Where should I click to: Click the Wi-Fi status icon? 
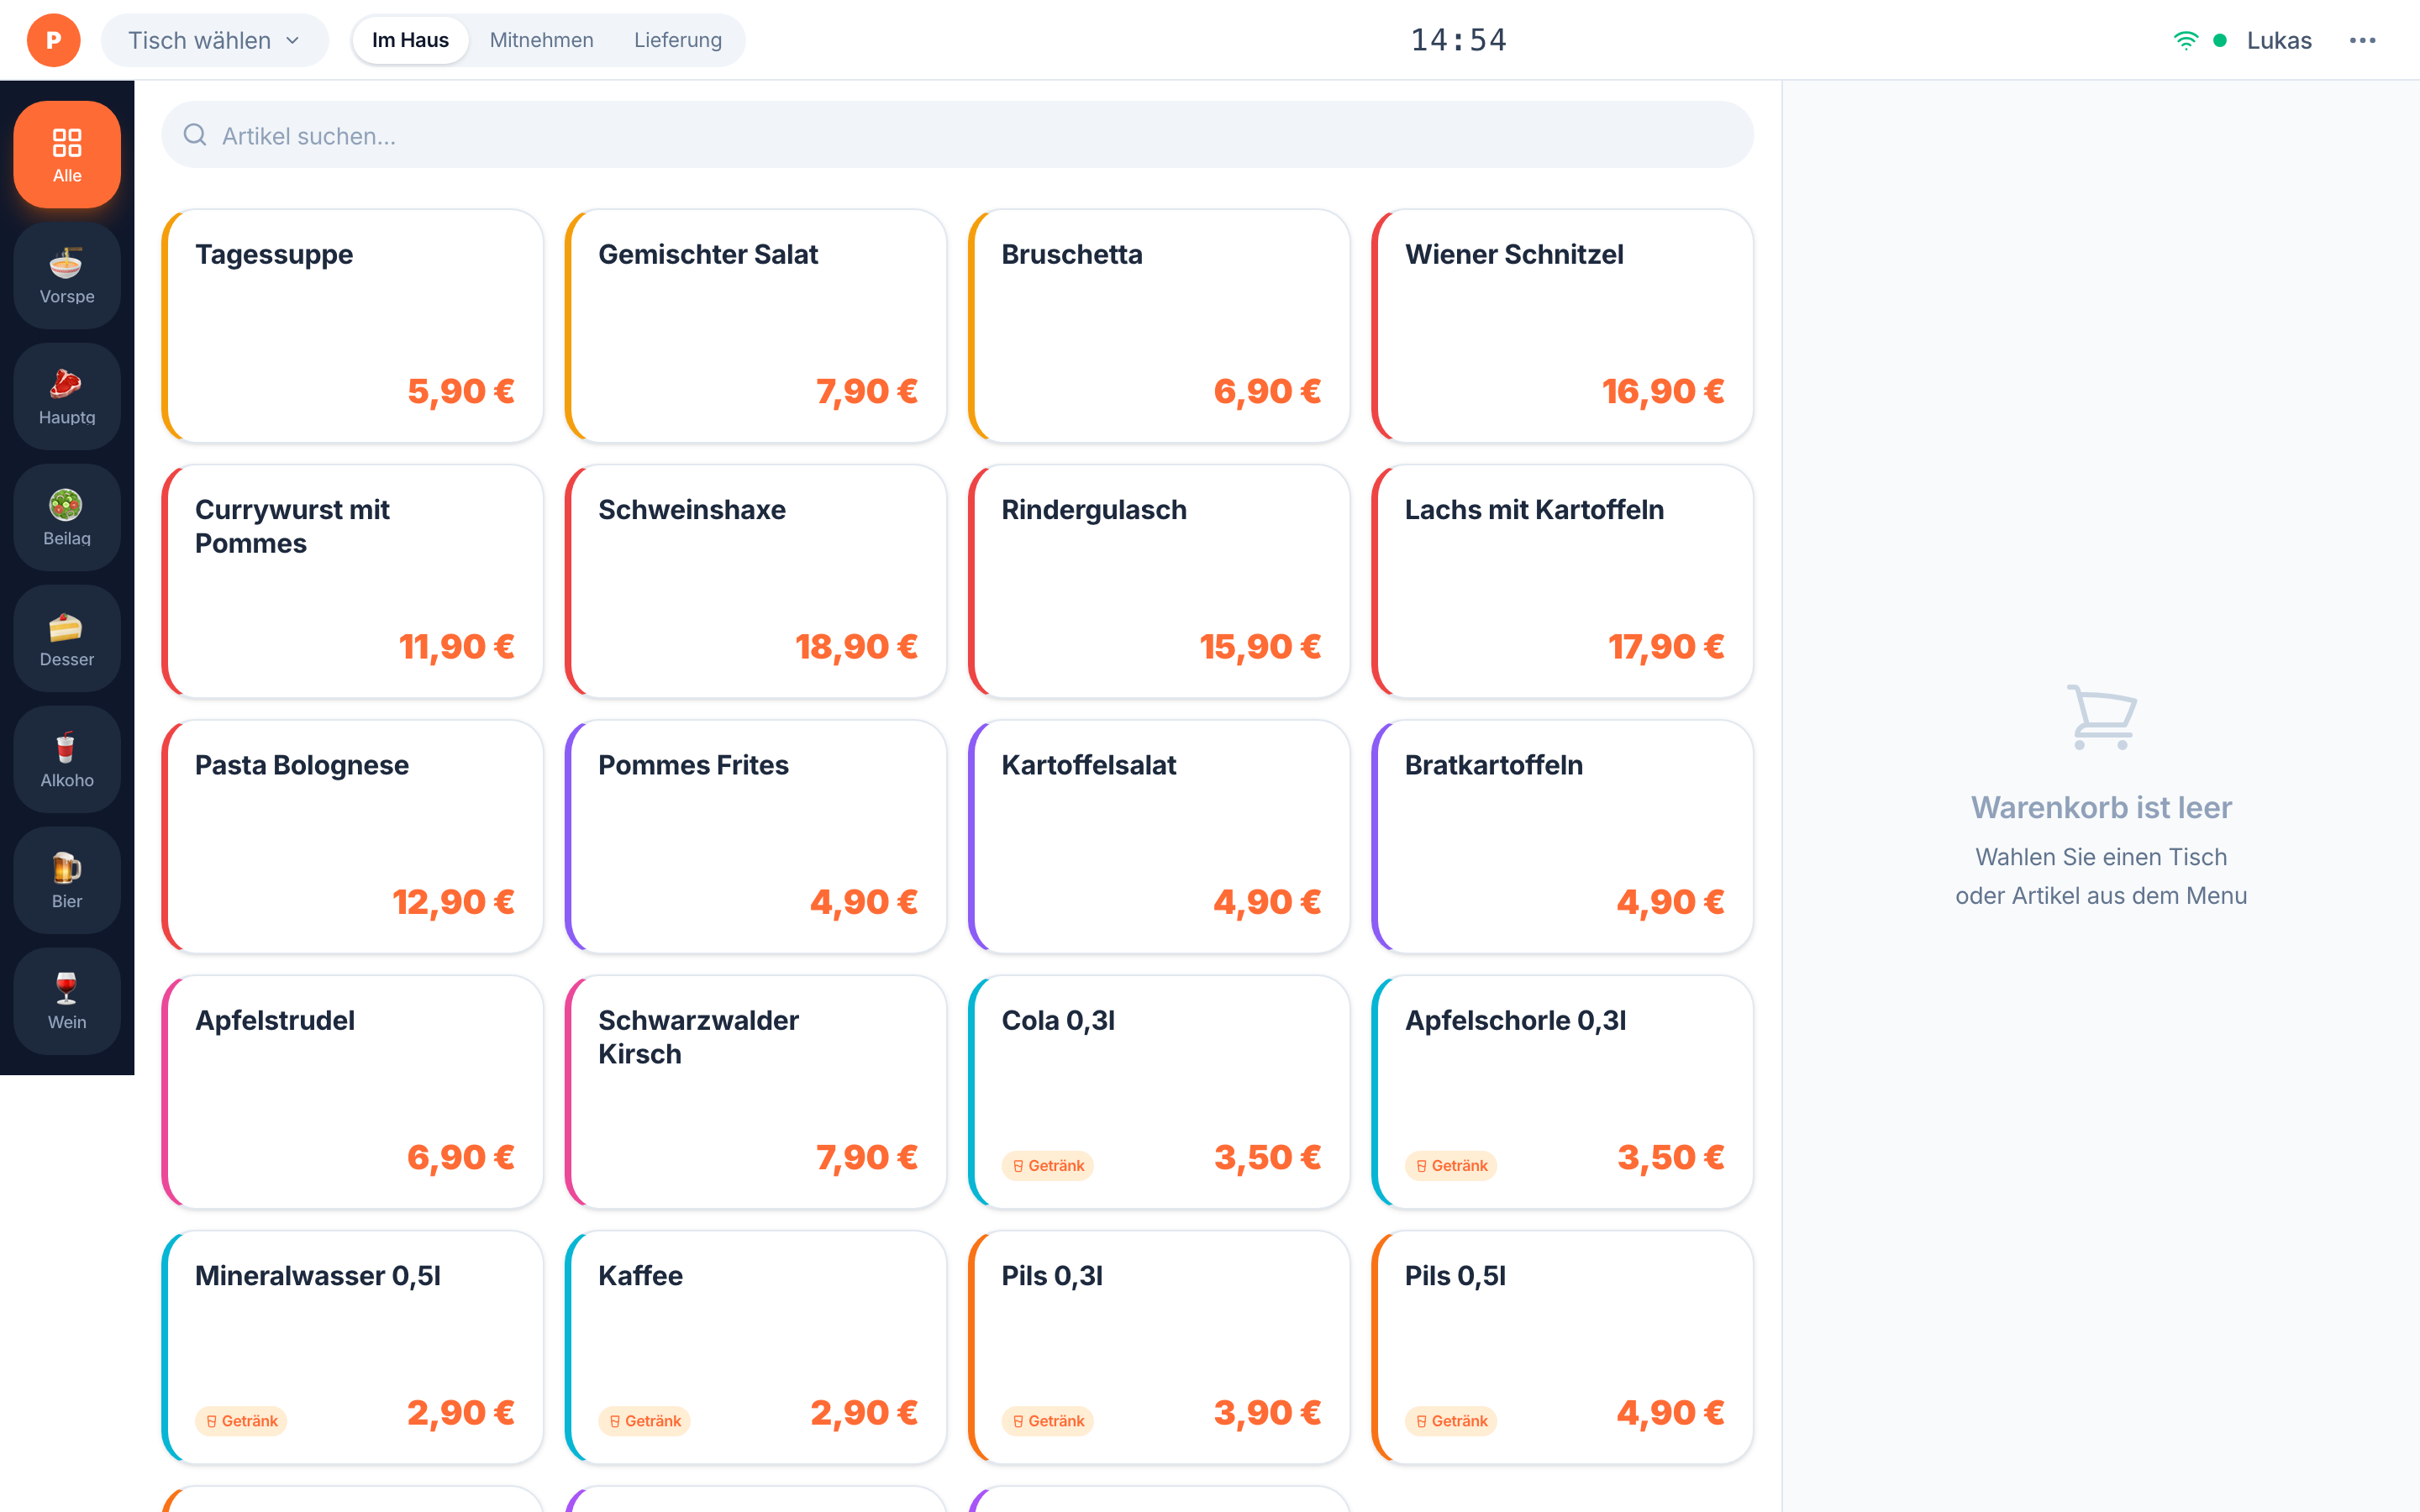point(2186,40)
